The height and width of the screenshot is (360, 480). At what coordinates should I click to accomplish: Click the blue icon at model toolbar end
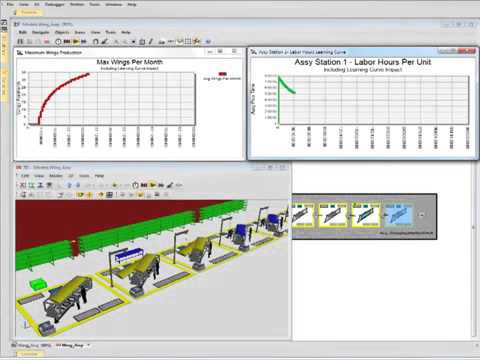[x=208, y=42]
